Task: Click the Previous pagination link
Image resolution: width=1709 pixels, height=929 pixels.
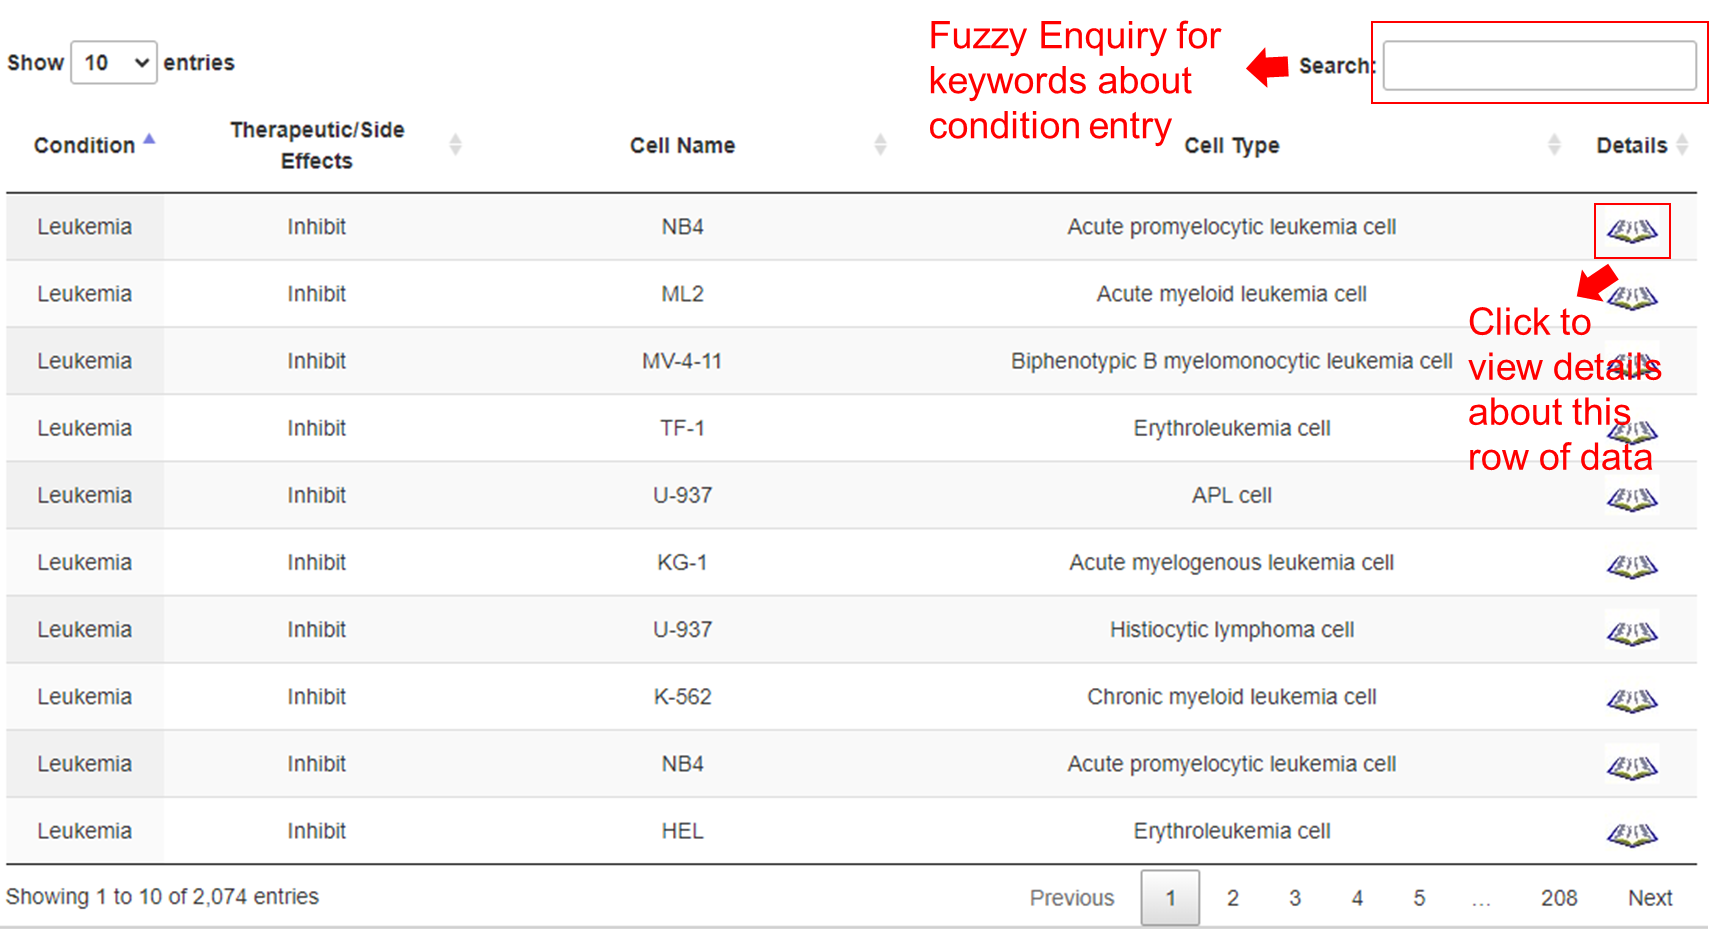Action: [x=1072, y=898]
